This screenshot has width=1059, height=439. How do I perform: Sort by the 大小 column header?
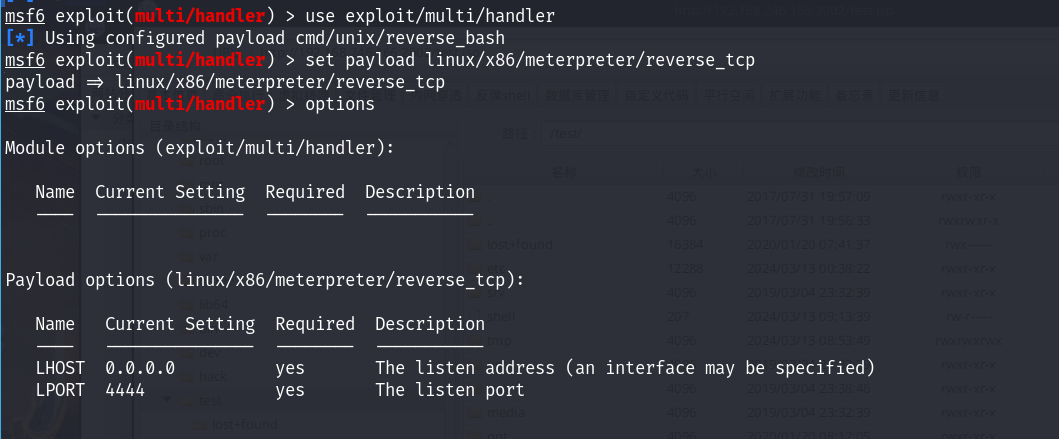click(x=703, y=174)
